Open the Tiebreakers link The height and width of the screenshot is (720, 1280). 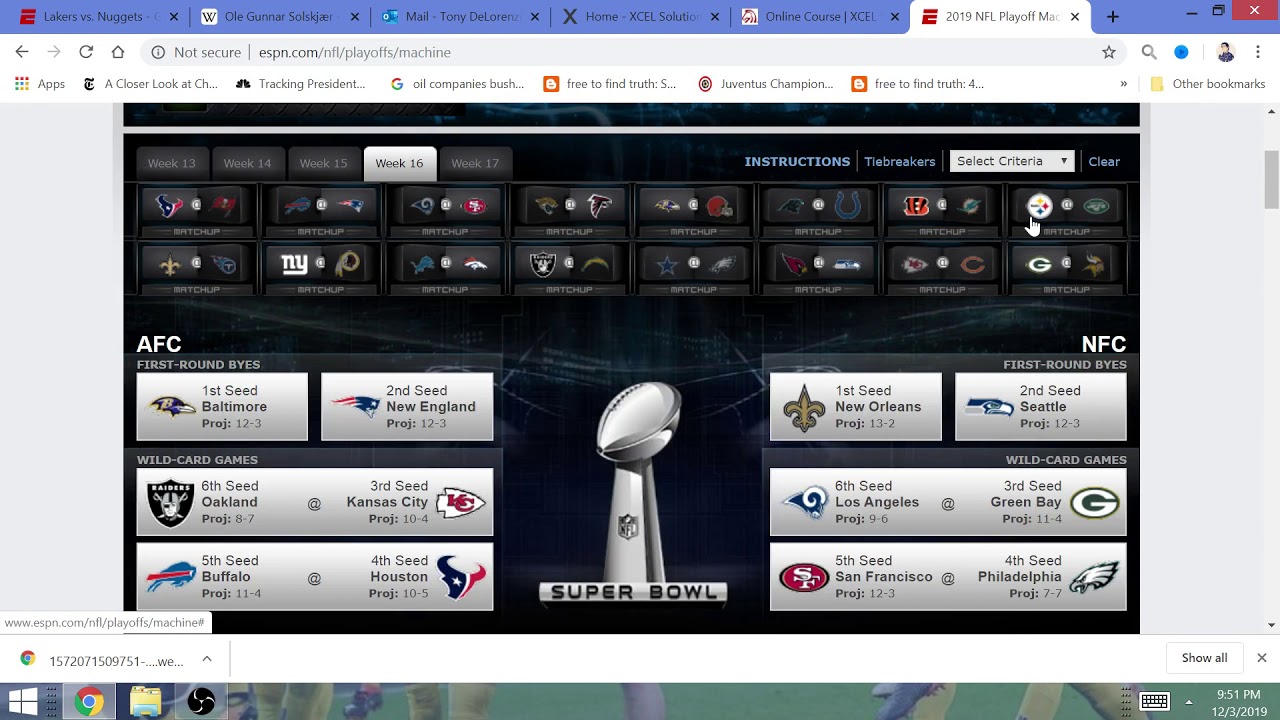tap(900, 161)
